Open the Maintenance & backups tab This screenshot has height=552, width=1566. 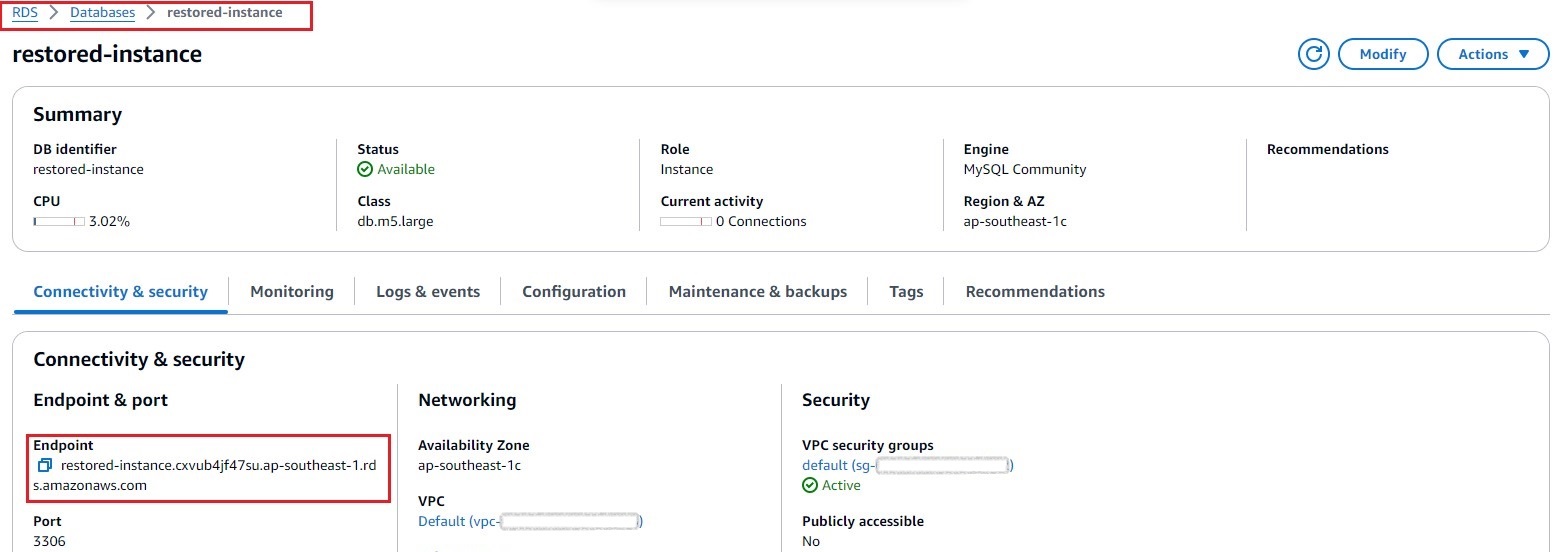pyautogui.click(x=758, y=292)
